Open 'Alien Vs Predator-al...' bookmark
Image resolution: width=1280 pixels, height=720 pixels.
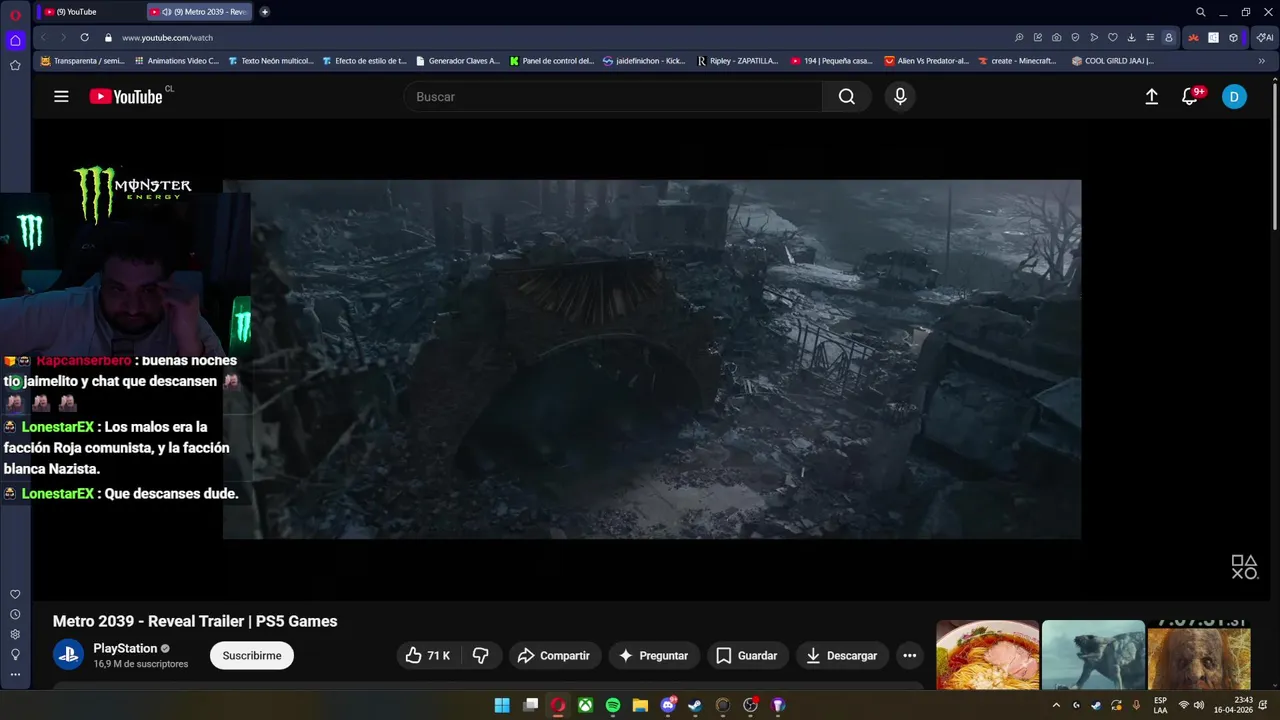(x=926, y=61)
